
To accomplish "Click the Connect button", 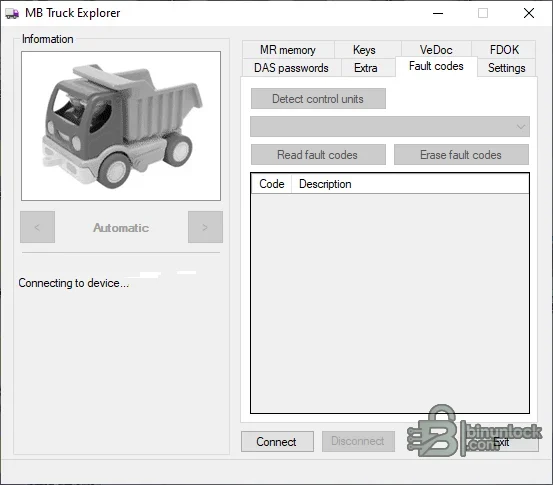I will (277, 442).
